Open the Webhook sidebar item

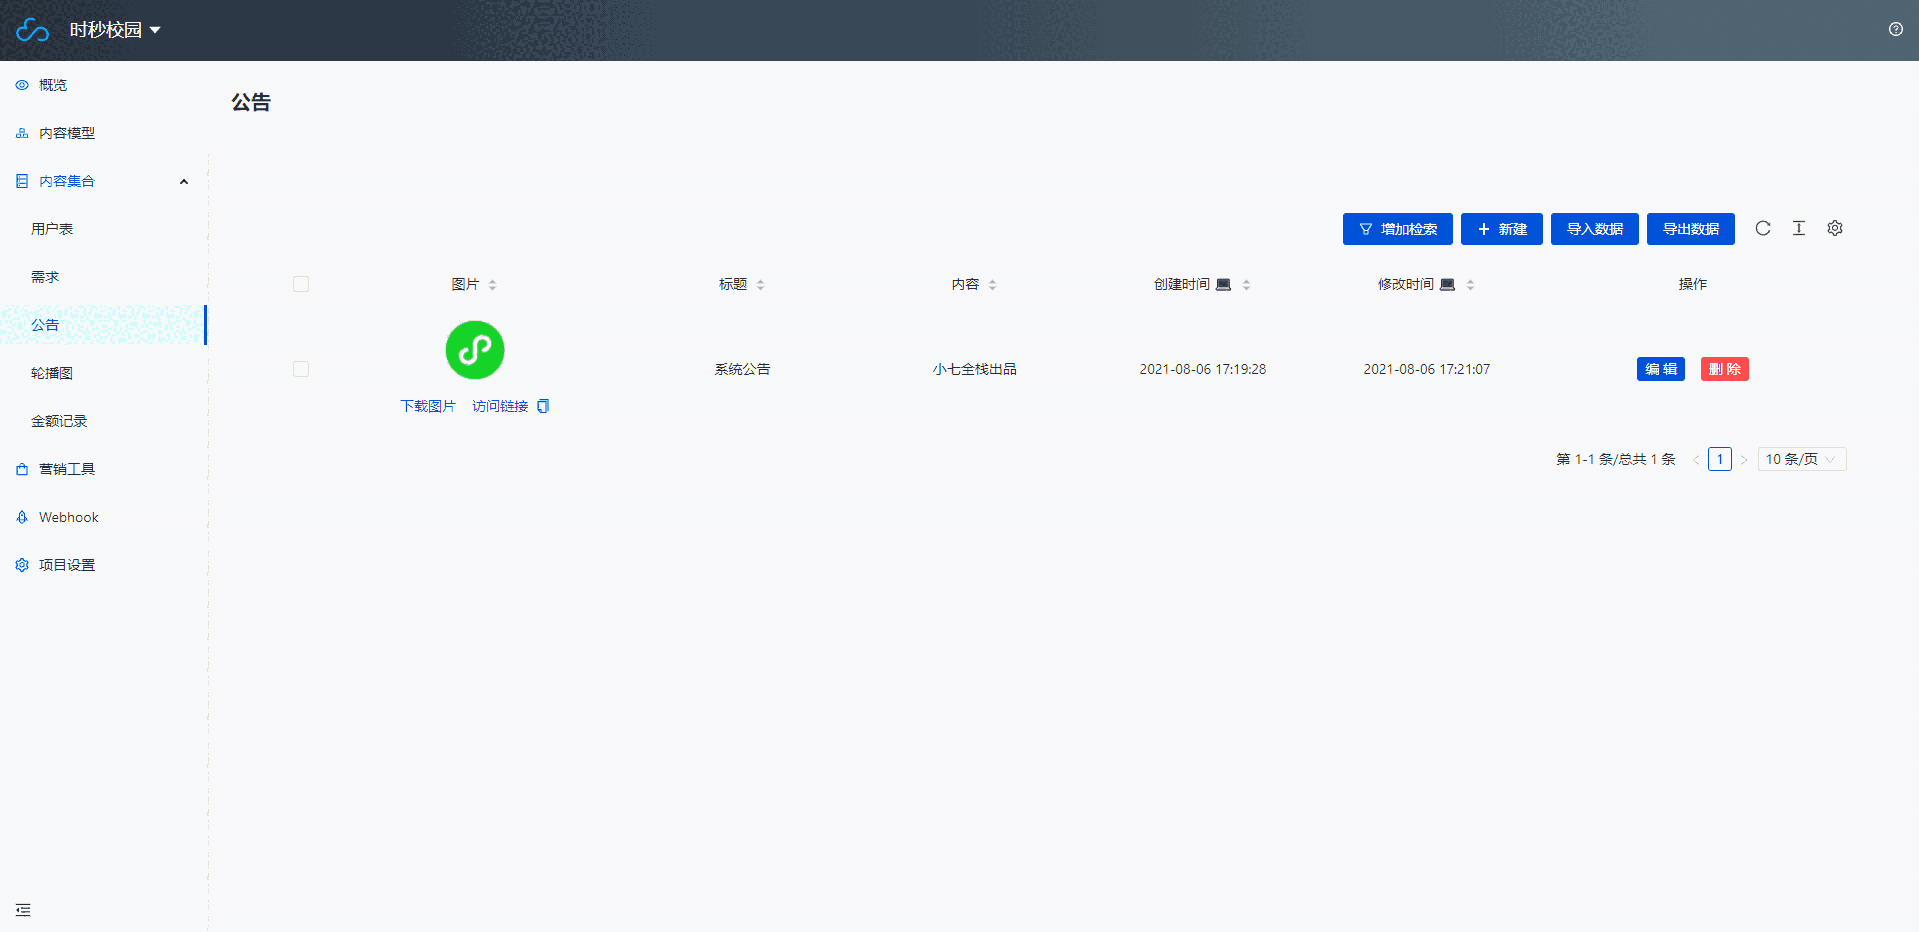point(68,517)
